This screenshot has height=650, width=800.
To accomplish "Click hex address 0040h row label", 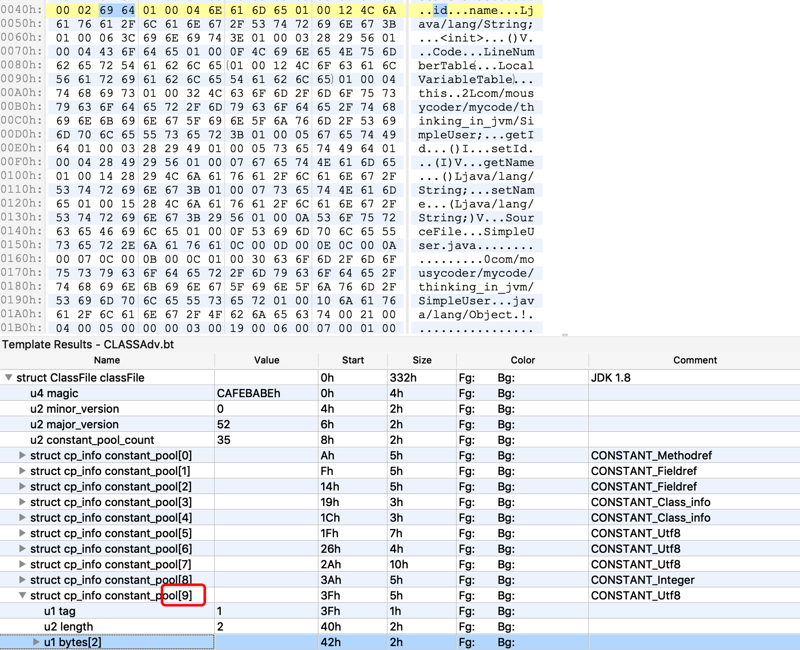I will click(21, 10).
